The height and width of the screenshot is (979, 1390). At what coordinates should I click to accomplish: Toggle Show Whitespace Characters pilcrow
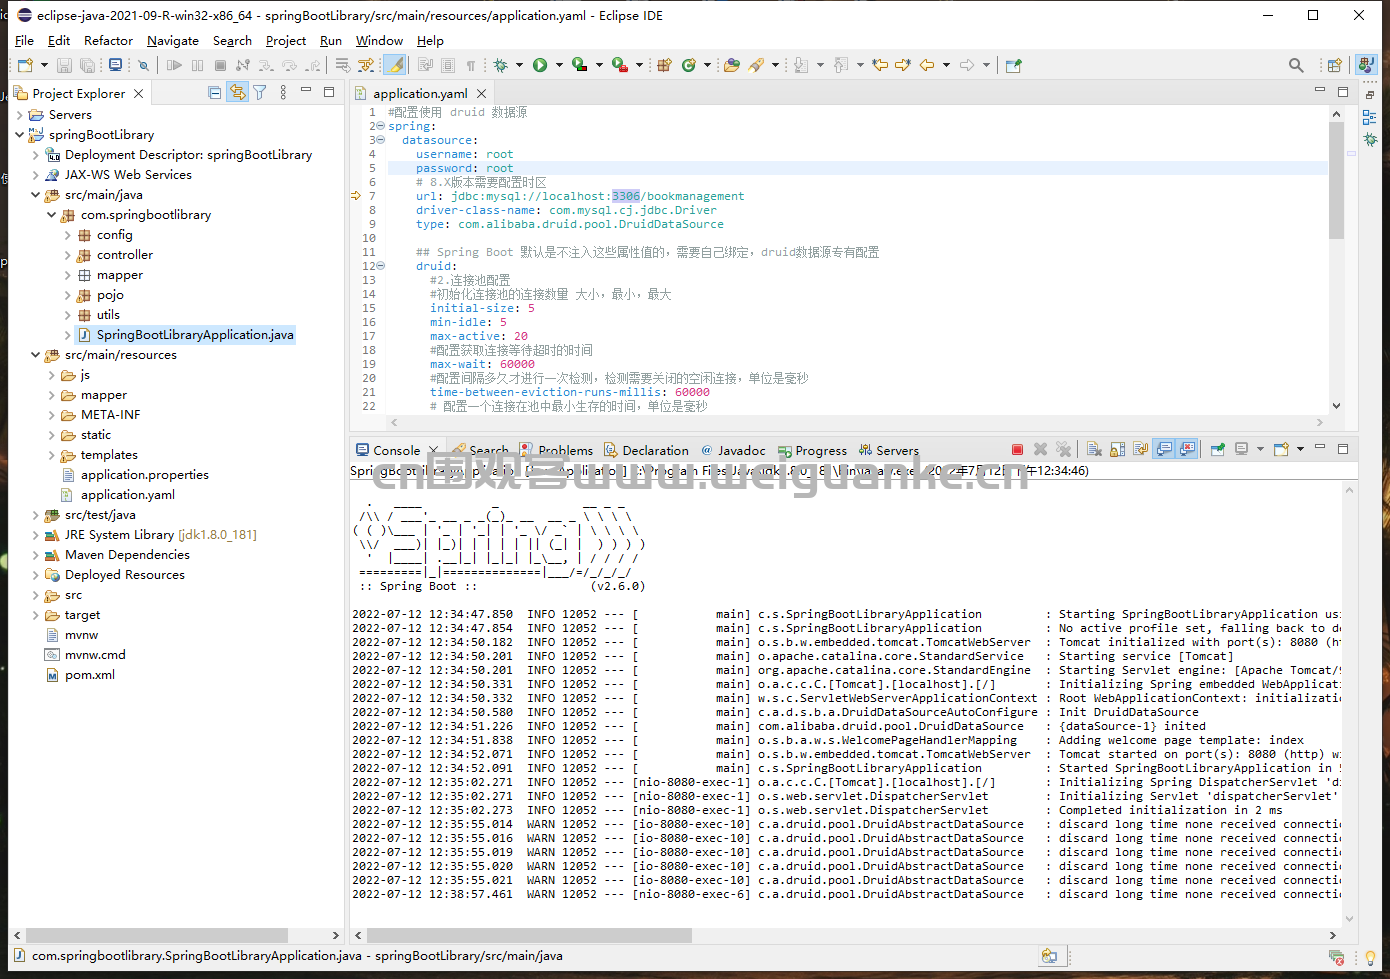pos(470,65)
